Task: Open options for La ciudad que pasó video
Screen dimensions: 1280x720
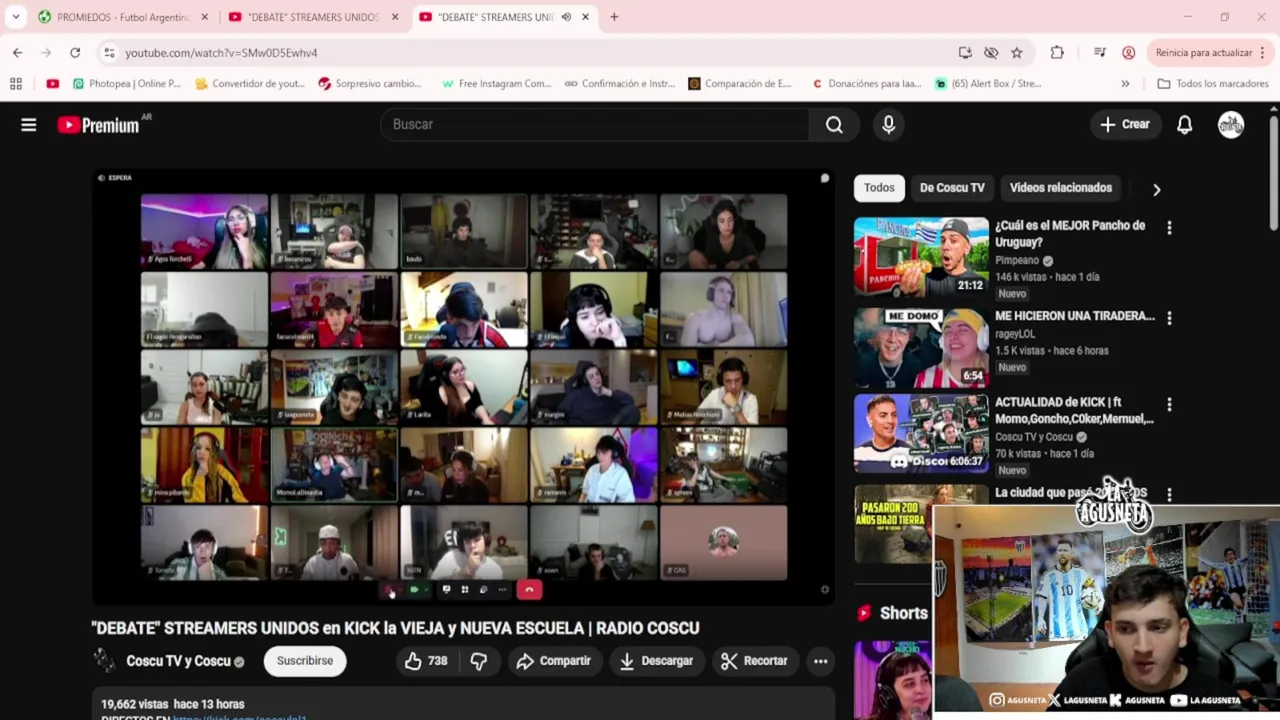Action: (1169, 495)
